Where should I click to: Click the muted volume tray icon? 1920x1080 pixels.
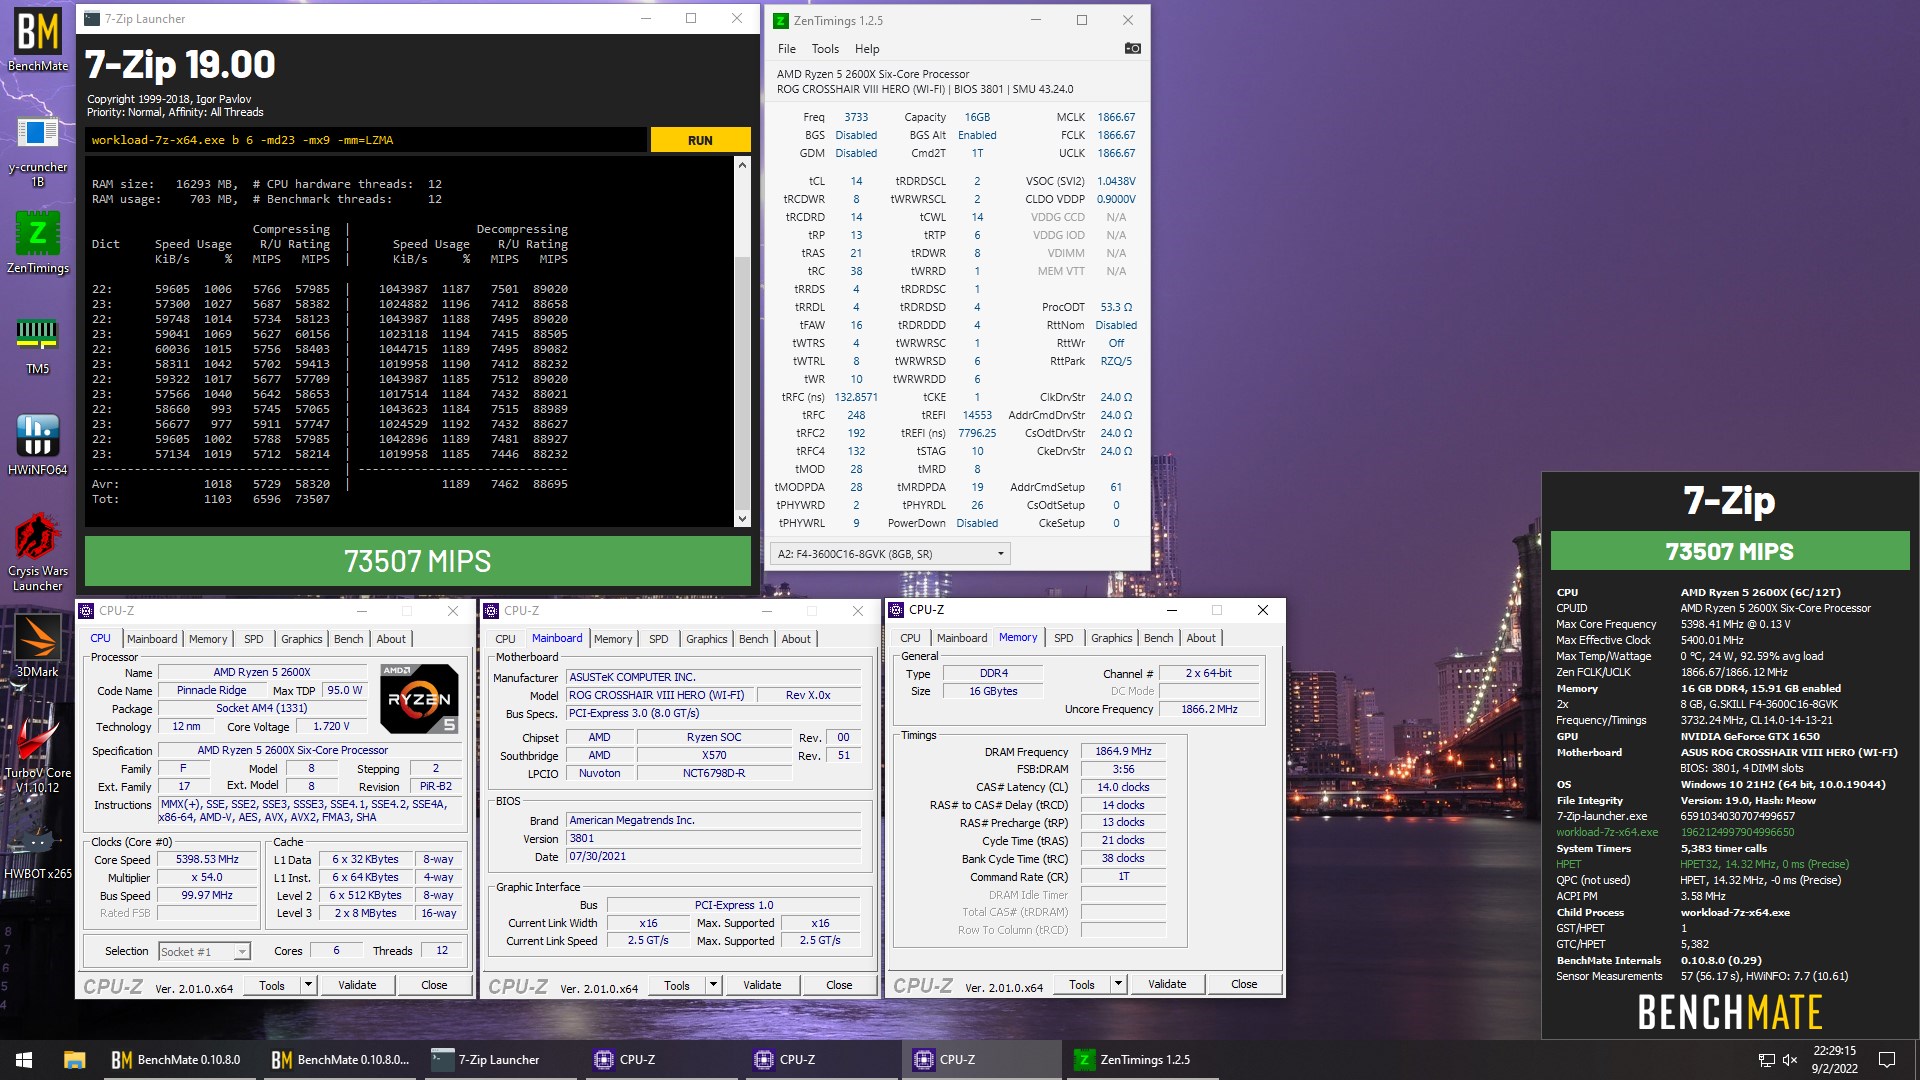point(1790,1060)
